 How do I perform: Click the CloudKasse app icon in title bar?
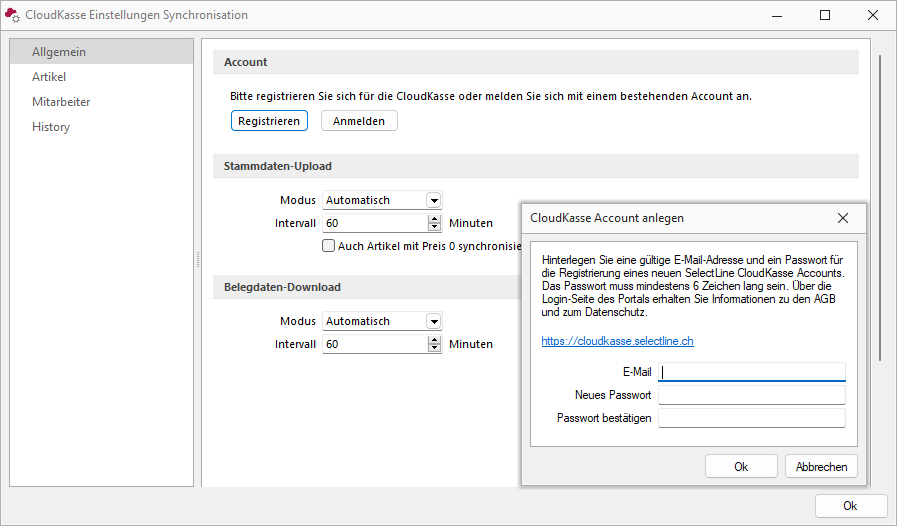click(12, 15)
